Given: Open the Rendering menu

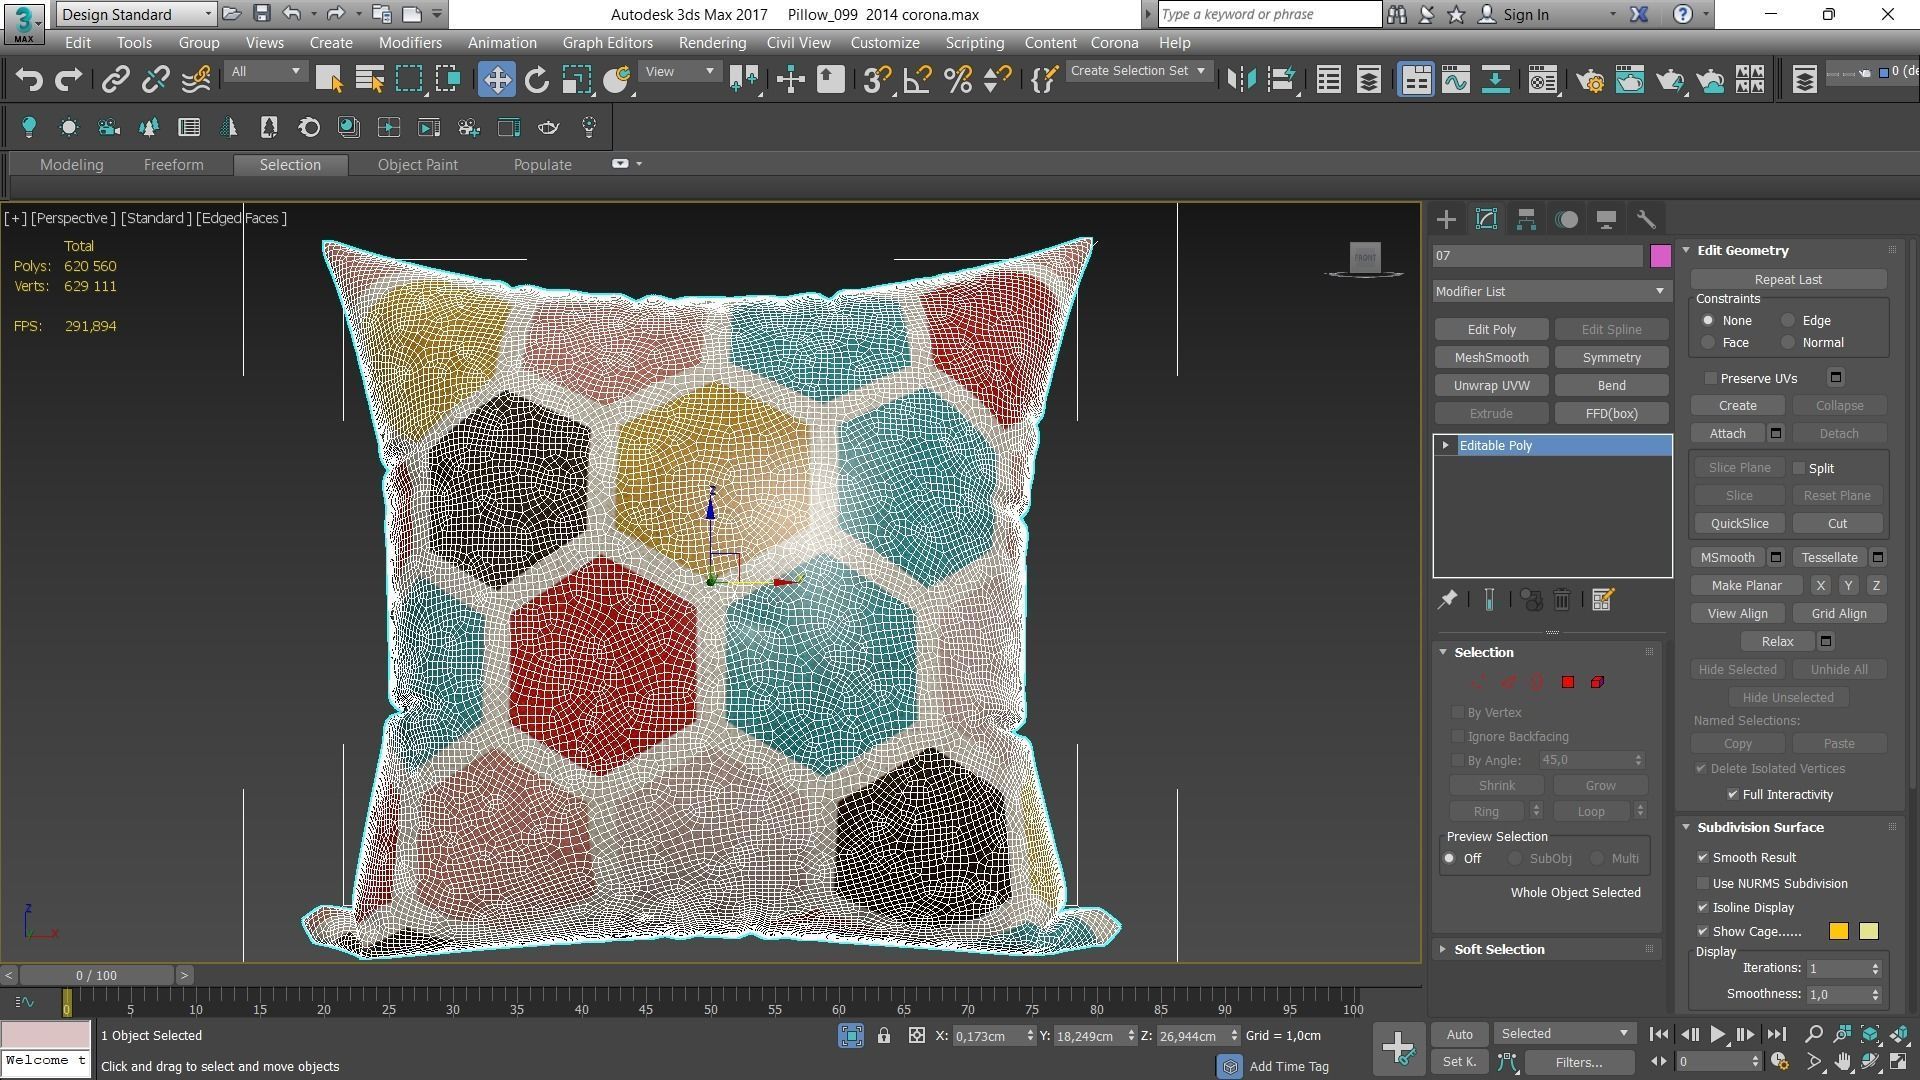Looking at the screenshot, I should [x=712, y=43].
